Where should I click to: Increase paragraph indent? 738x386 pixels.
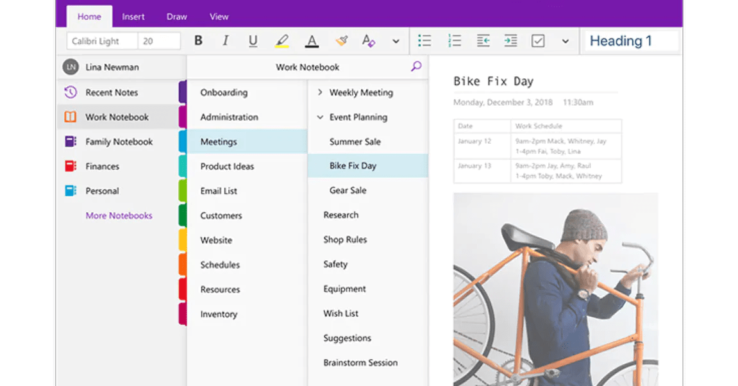click(510, 41)
